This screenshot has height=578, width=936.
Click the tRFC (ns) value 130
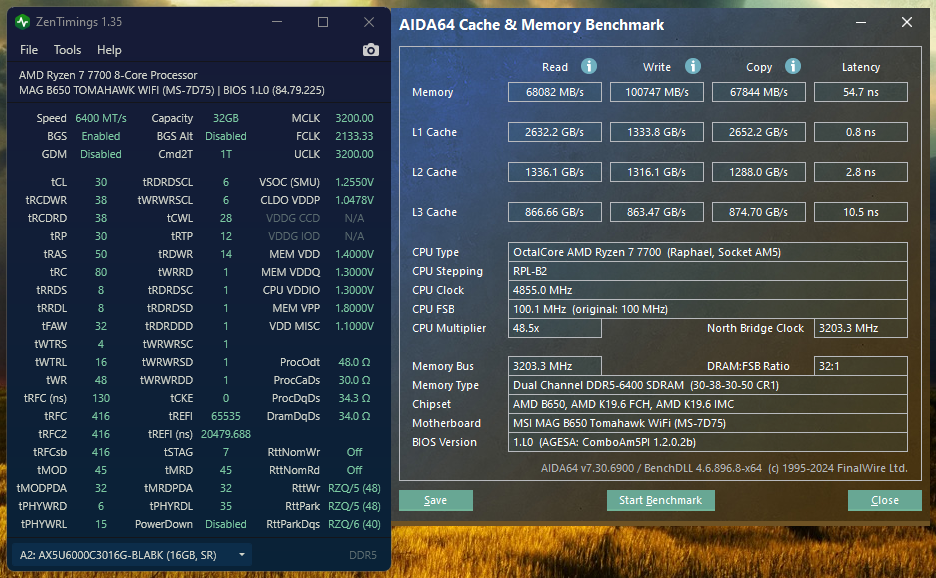[x=101, y=398]
